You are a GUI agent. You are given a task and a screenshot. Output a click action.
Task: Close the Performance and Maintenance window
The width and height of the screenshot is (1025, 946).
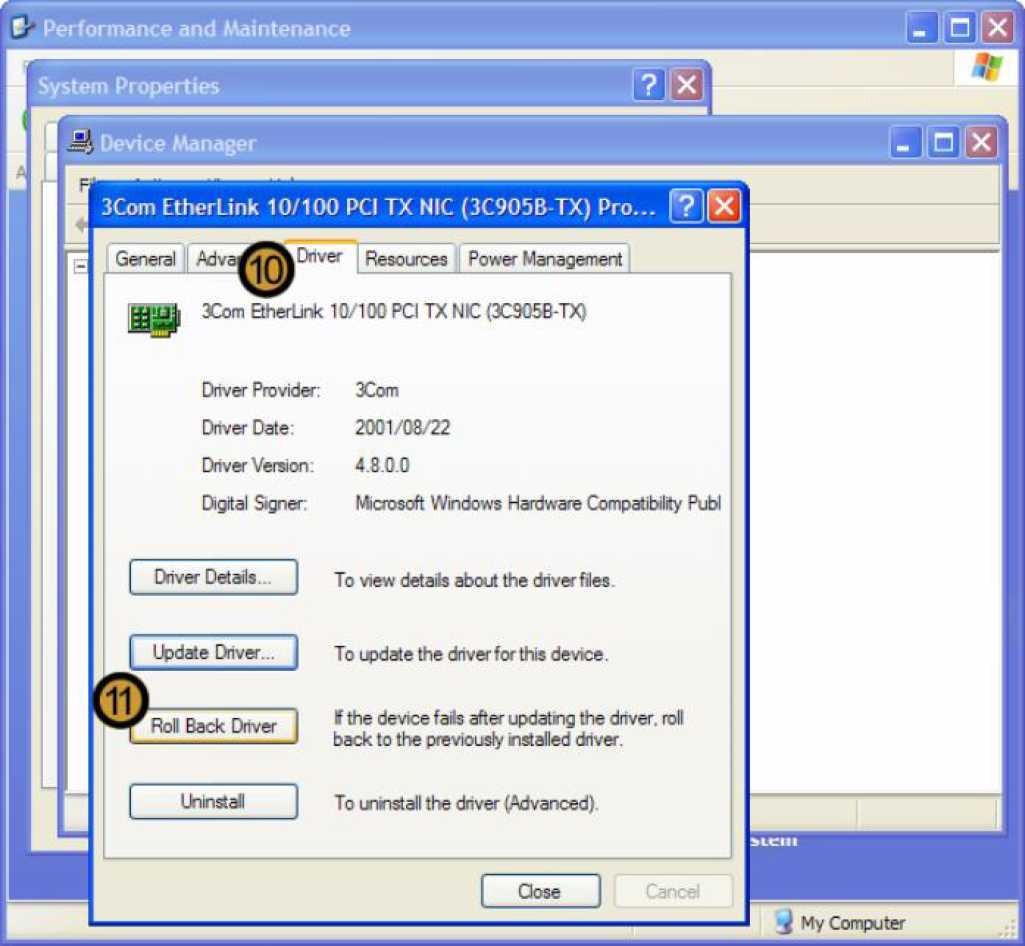[998, 28]
